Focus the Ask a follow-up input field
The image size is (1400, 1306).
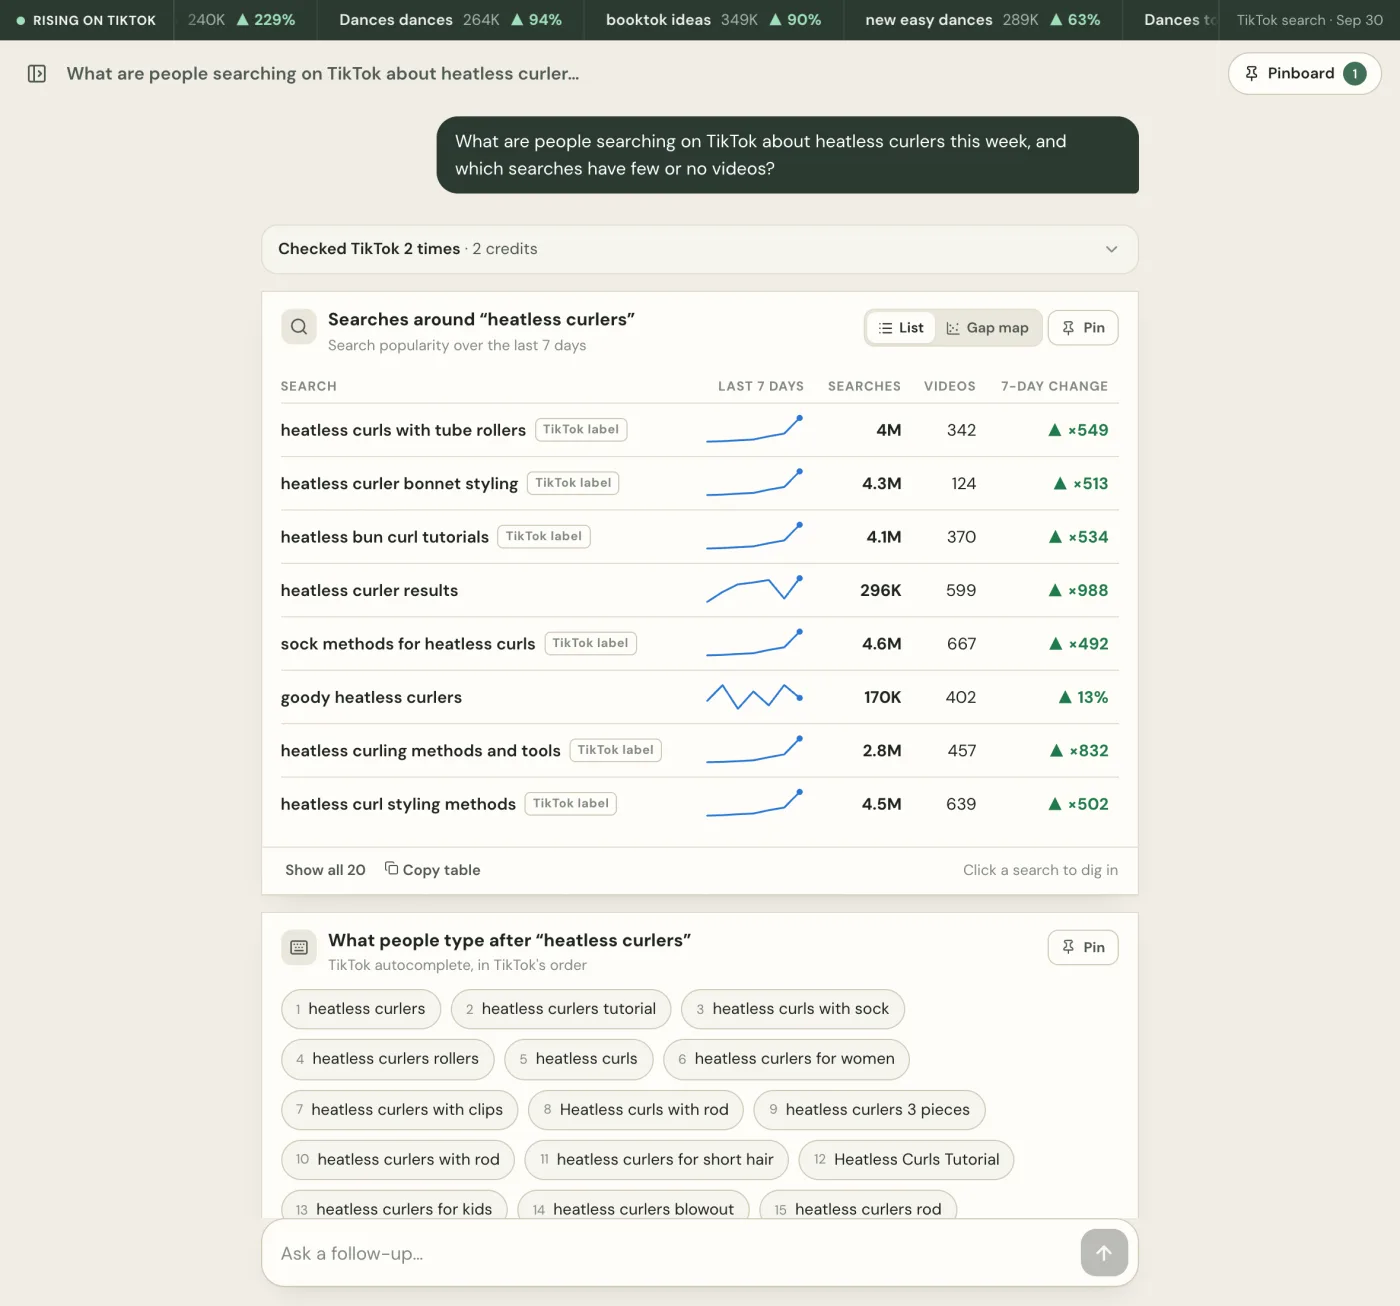[670, 1253]
